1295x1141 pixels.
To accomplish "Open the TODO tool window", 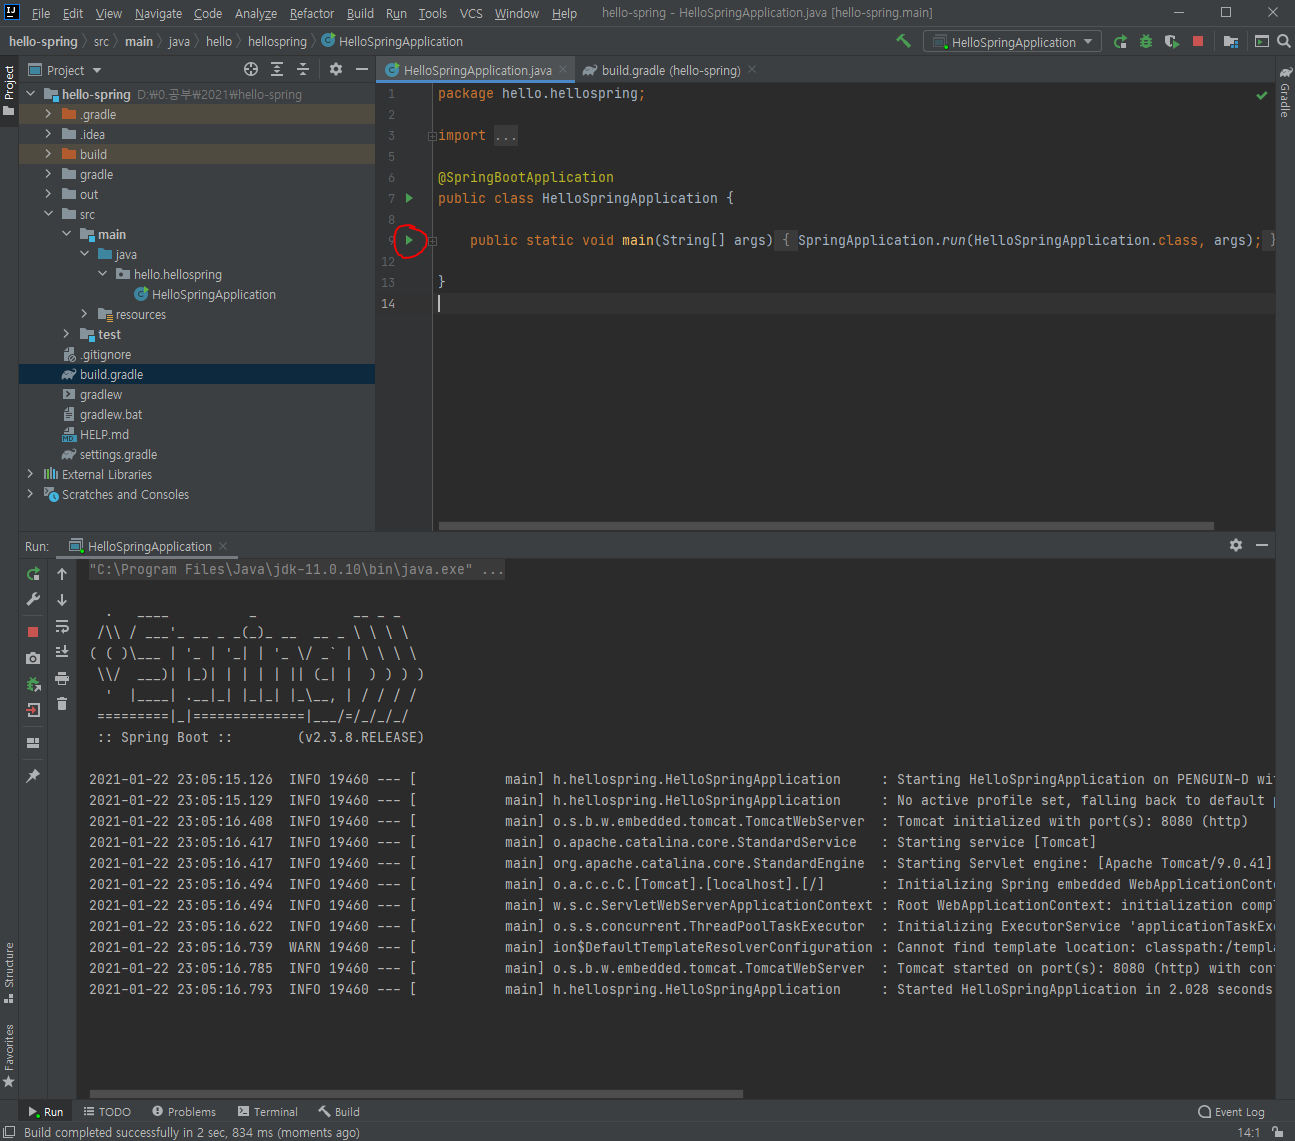I will coord(107,1112).
